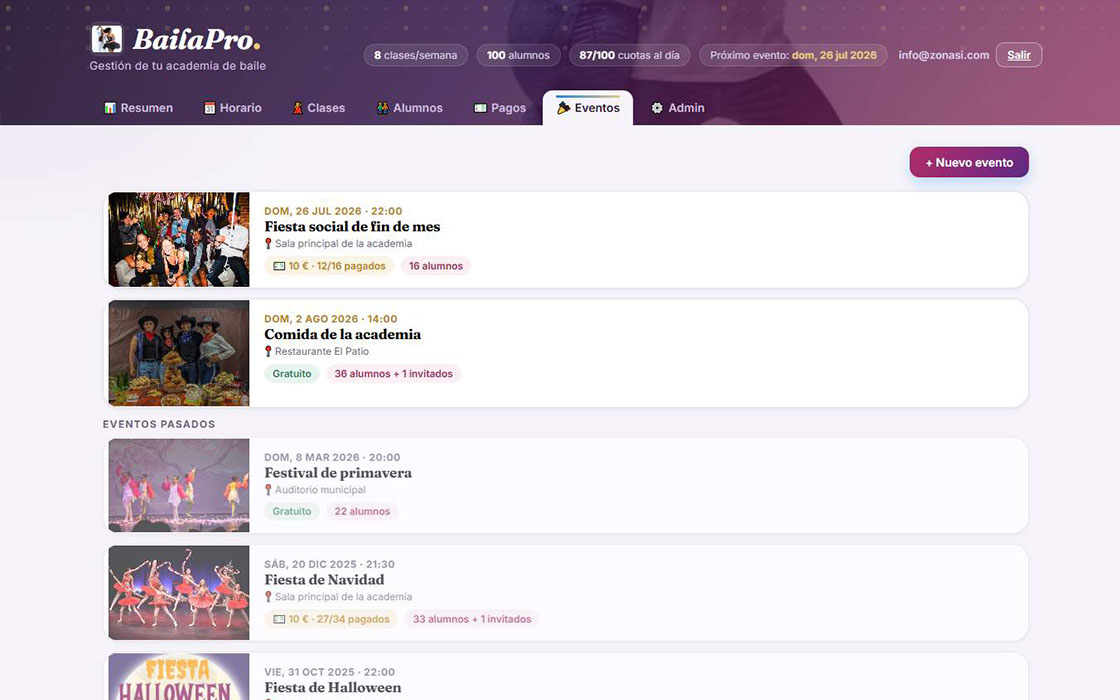Click the Horario calendar icon
The image size is (1120, 700).
[209, 108]
